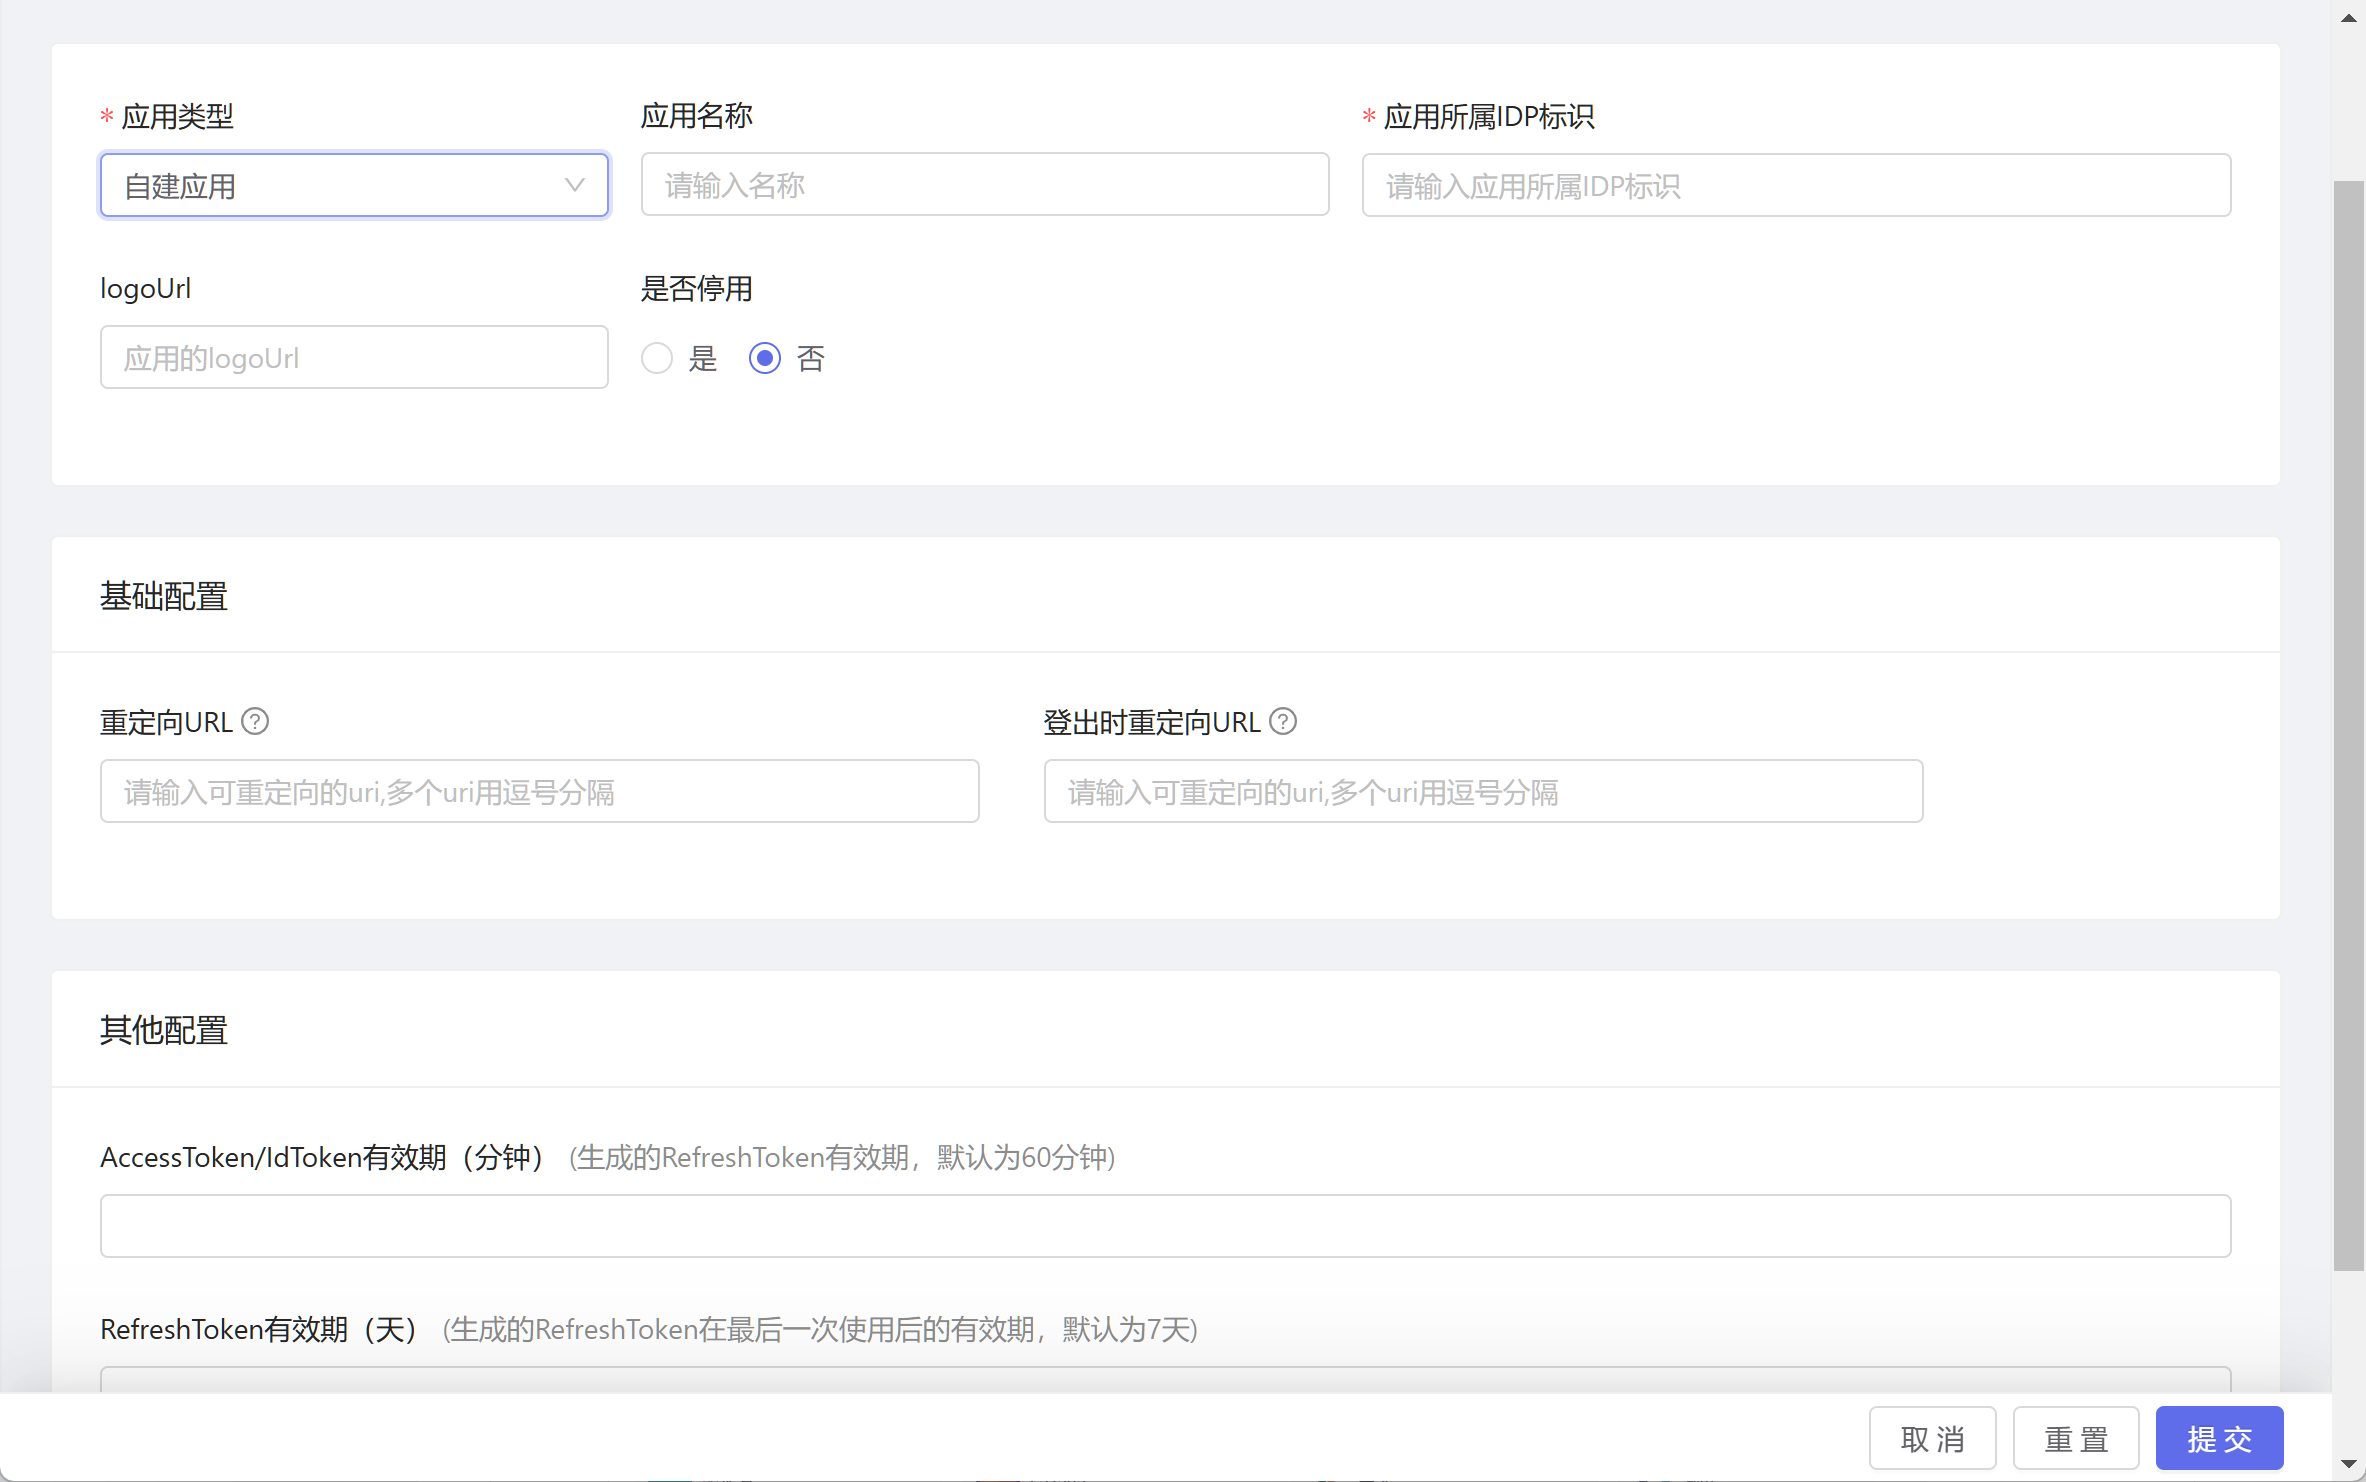
Task: Click help icon beside 登出时重定向URL label
Action: [1283, 721]
